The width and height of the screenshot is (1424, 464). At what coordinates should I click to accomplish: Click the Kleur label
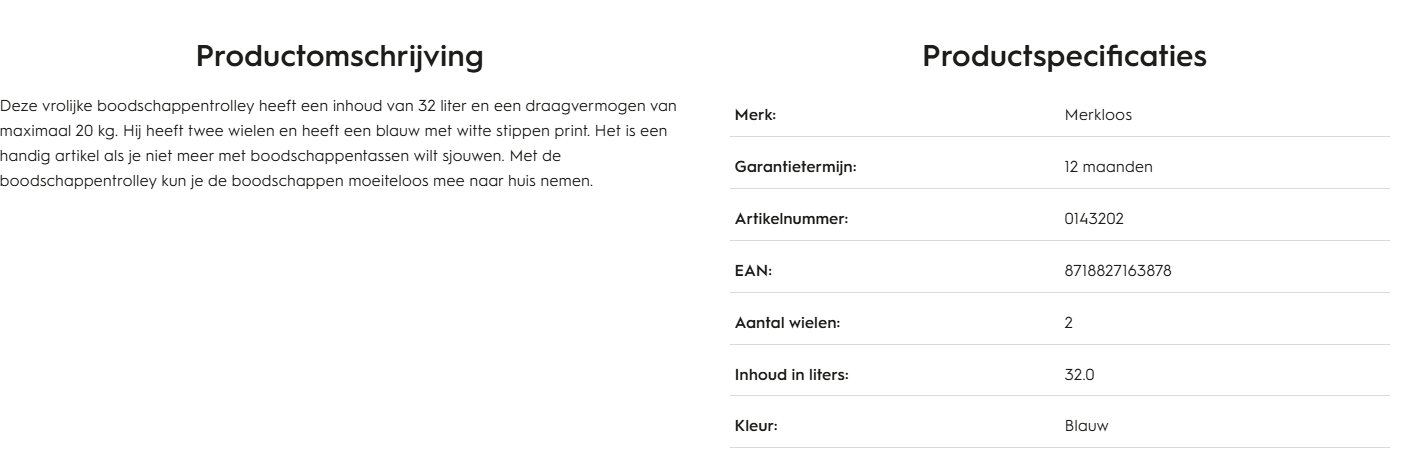pos(757,426)
